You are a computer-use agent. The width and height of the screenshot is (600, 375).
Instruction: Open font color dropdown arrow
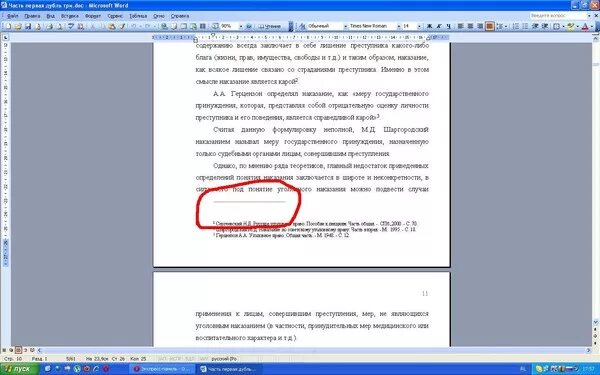[x=592, y=26]
